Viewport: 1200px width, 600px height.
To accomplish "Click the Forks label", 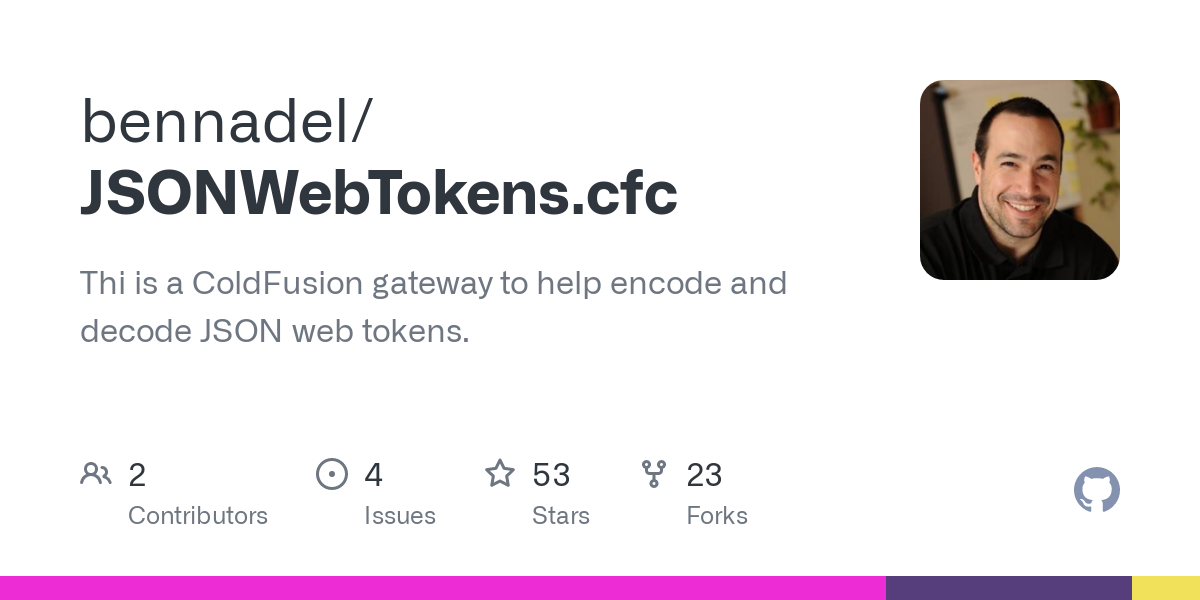I will 717,516.
